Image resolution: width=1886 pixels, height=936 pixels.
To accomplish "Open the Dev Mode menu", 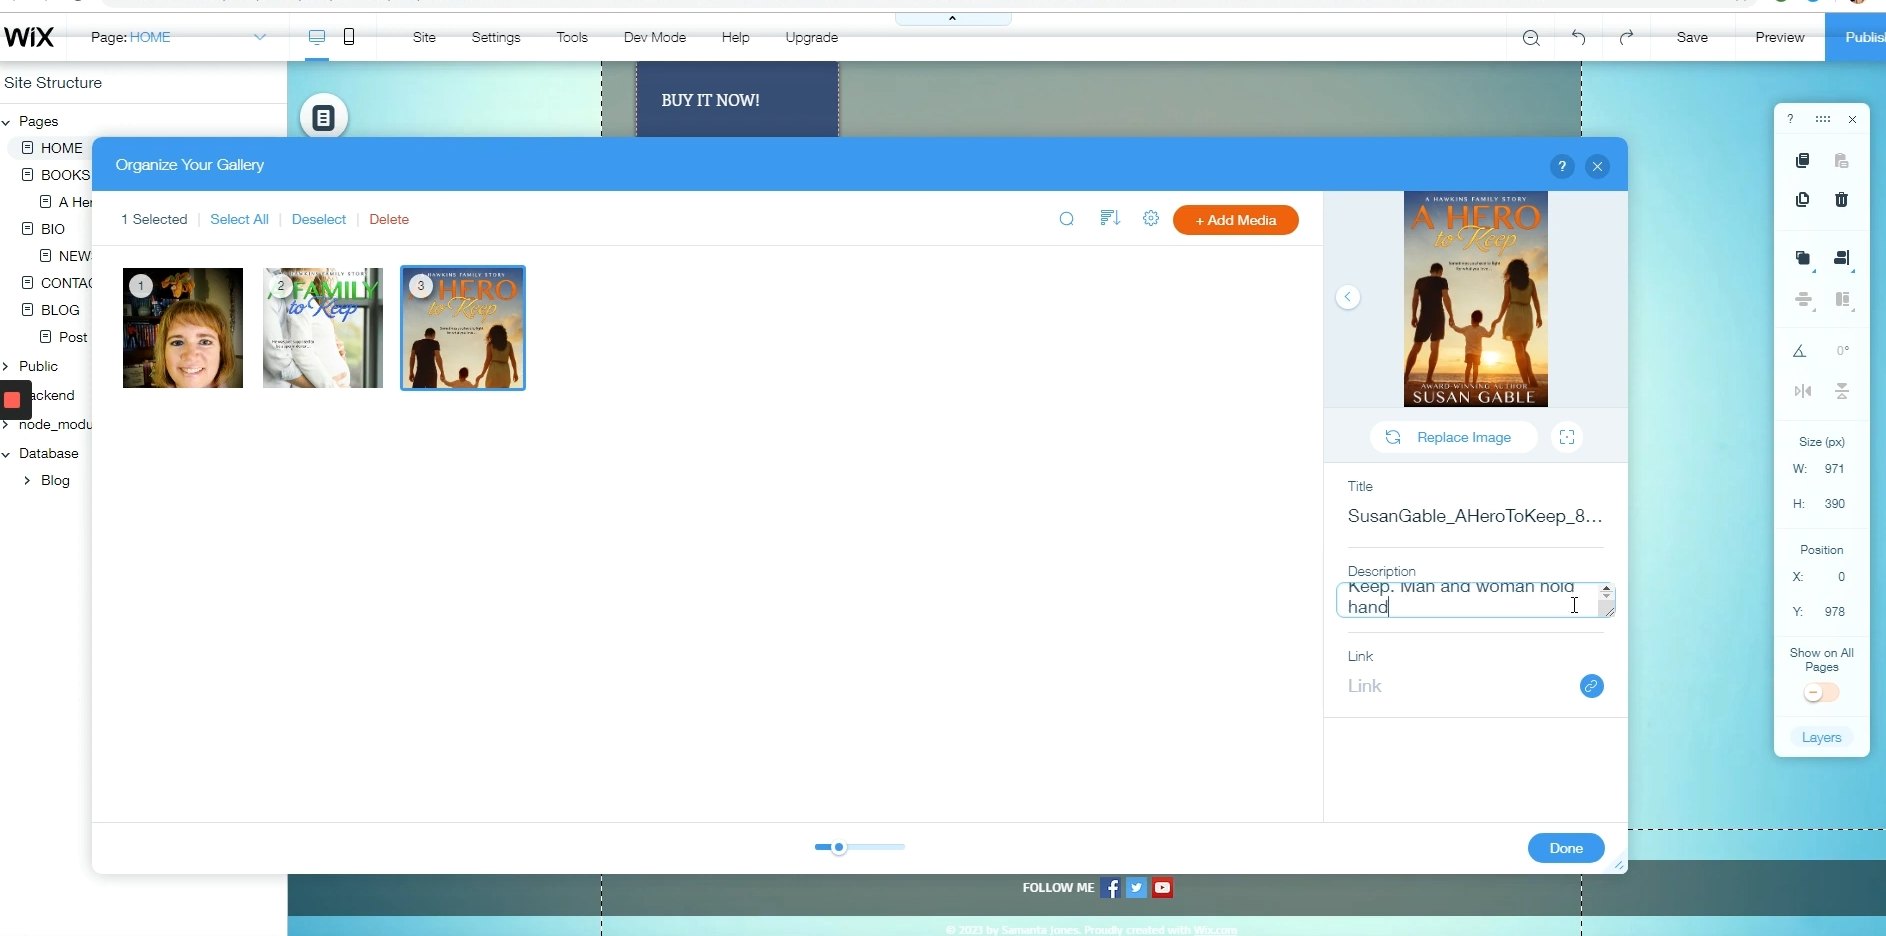I will (x=655, y=37).
